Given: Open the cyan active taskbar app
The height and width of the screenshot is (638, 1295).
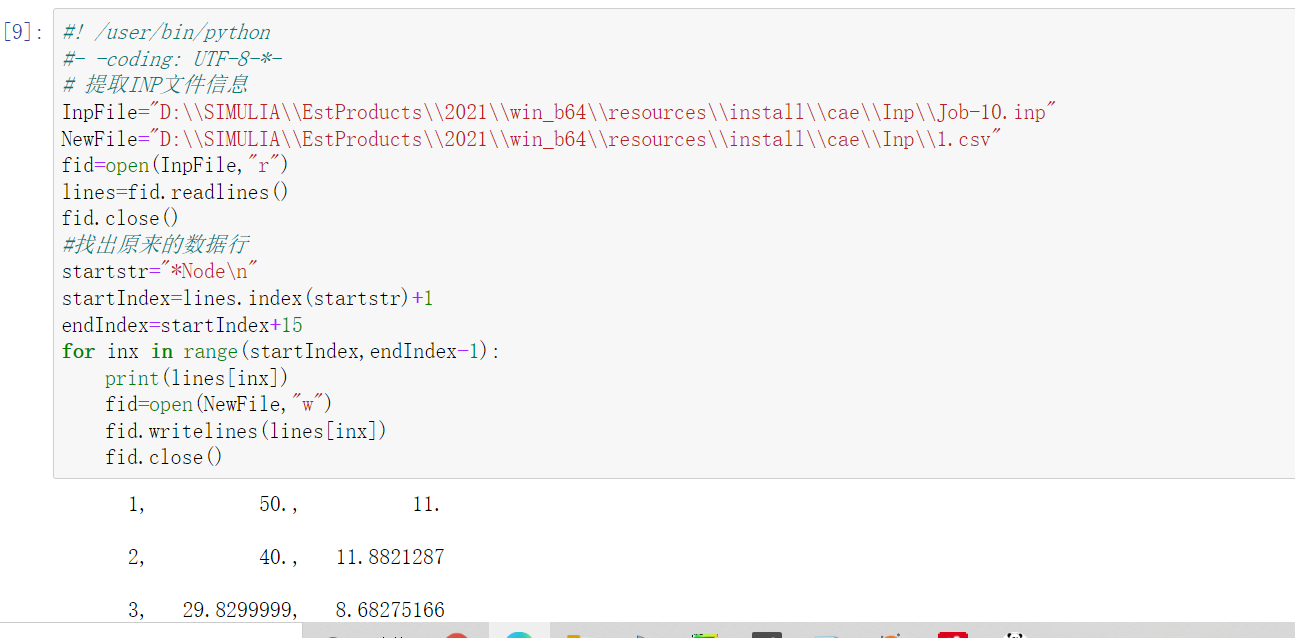Looking at the screenshot, I should [x=518, y=634].
